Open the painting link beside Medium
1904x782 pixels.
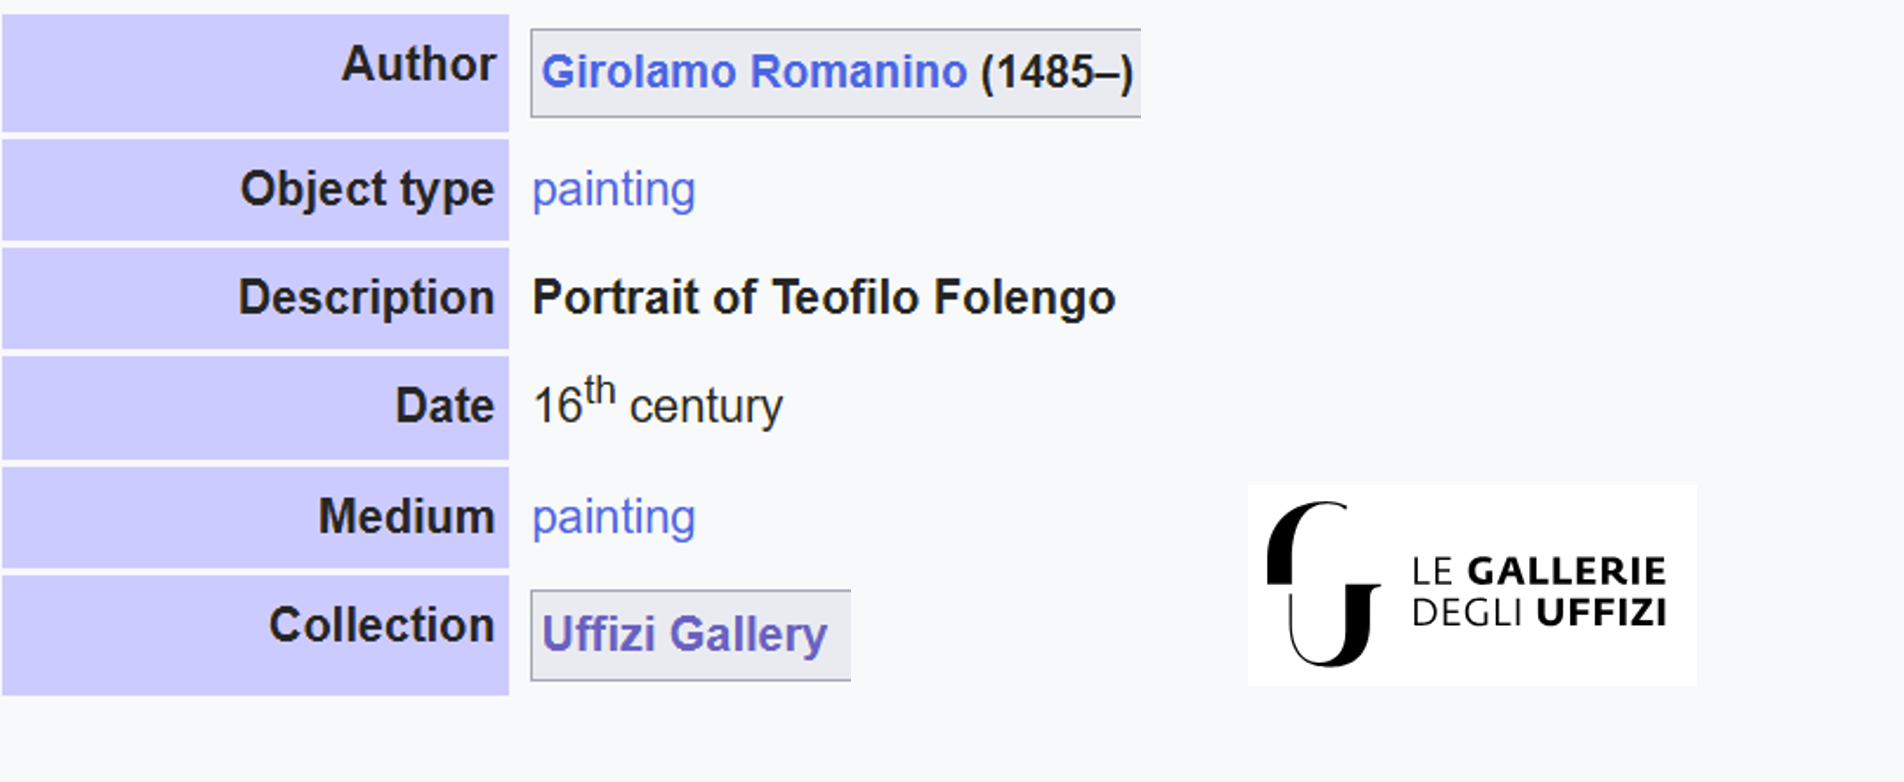613,517
